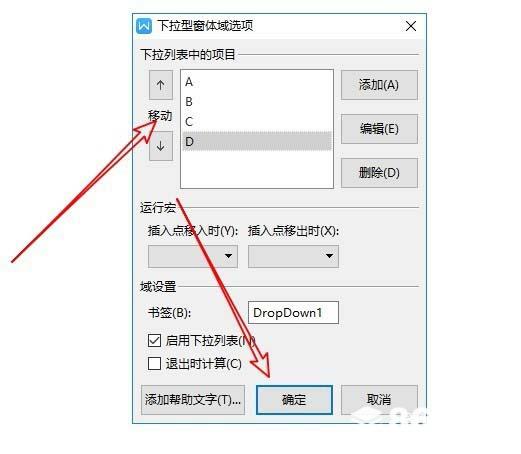Click empty area below item D in list
The width and height of the screenshot is (521, 454).
pos(257,169)
